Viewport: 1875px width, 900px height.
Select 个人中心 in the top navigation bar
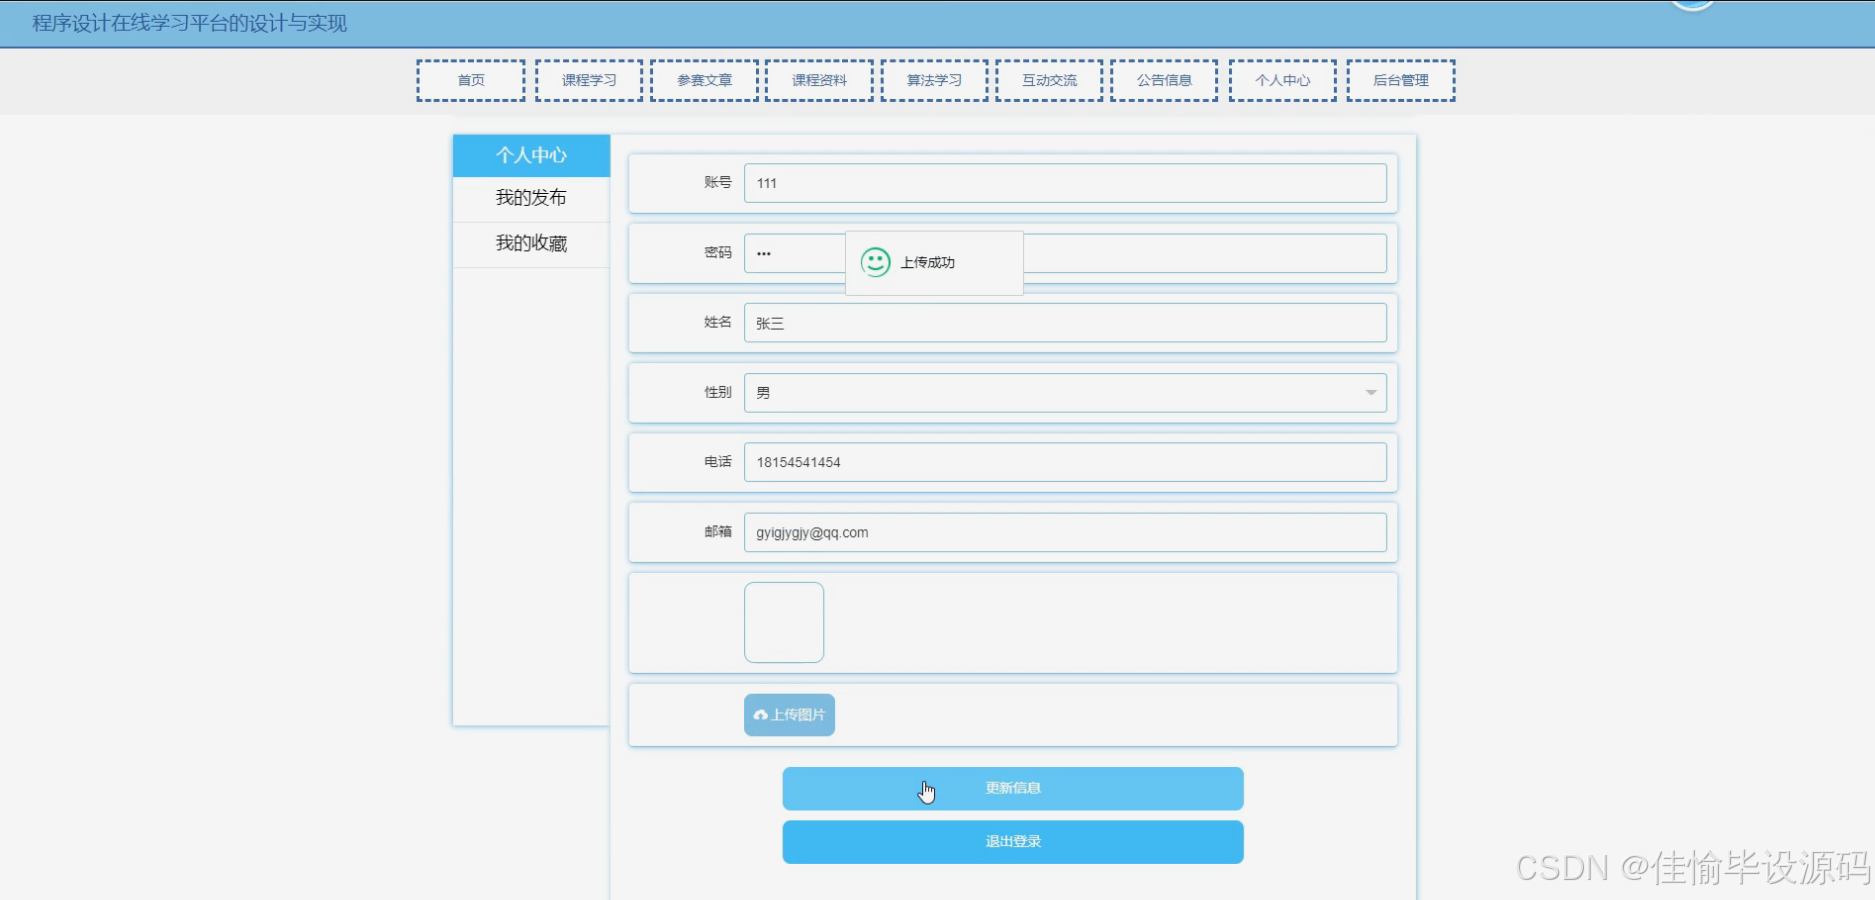(x=1283, y=81)
